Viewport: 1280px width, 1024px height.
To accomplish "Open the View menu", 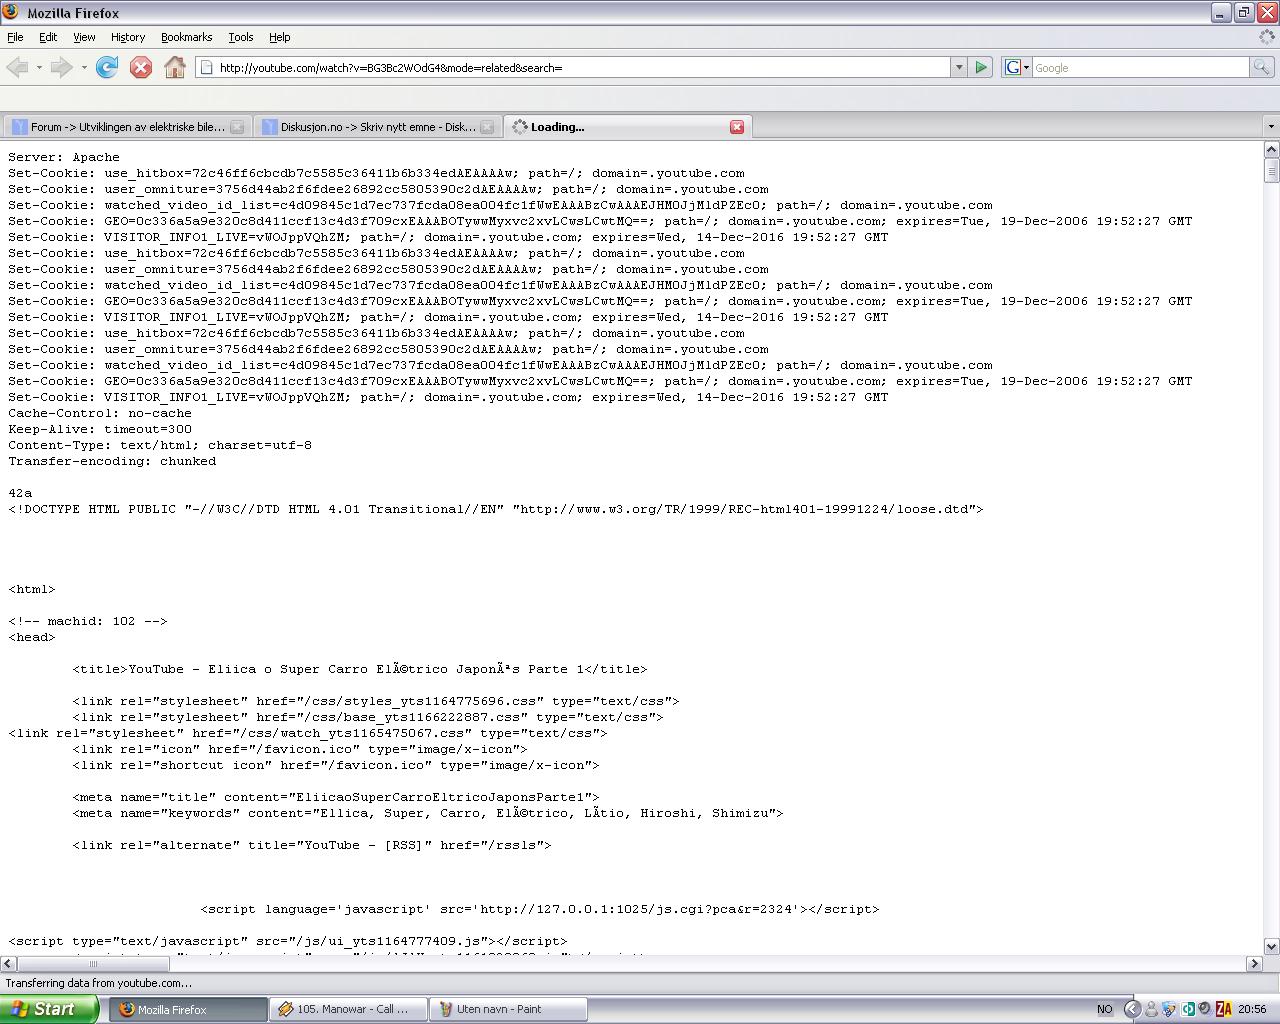I will coord(84,37).
